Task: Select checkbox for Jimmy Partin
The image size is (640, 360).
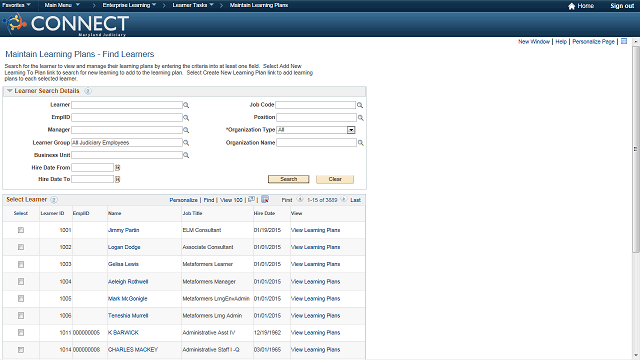Action: (21, 230)
